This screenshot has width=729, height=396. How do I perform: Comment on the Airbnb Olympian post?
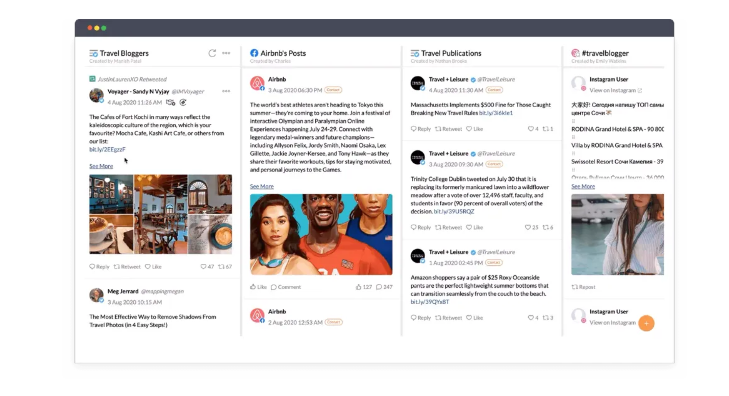click(x=286, y=287)
